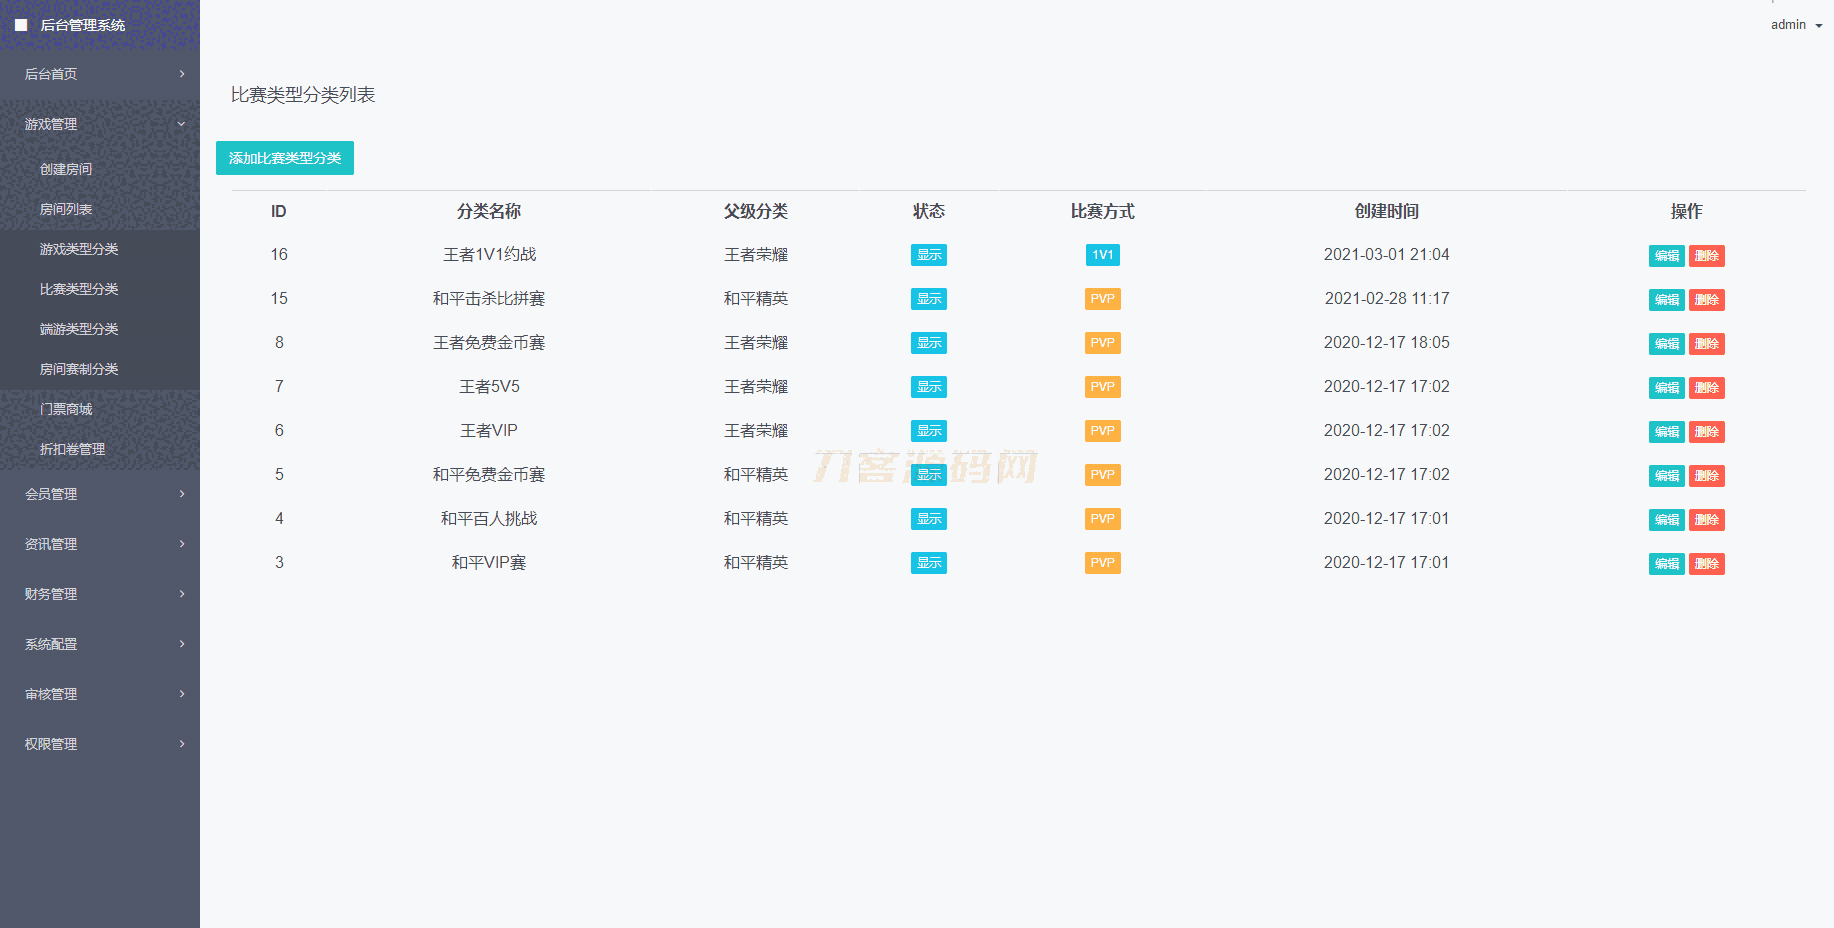Click 编辑 on the 王者5V5 row
The image size is (1834, 928).
pos(1666,387)
